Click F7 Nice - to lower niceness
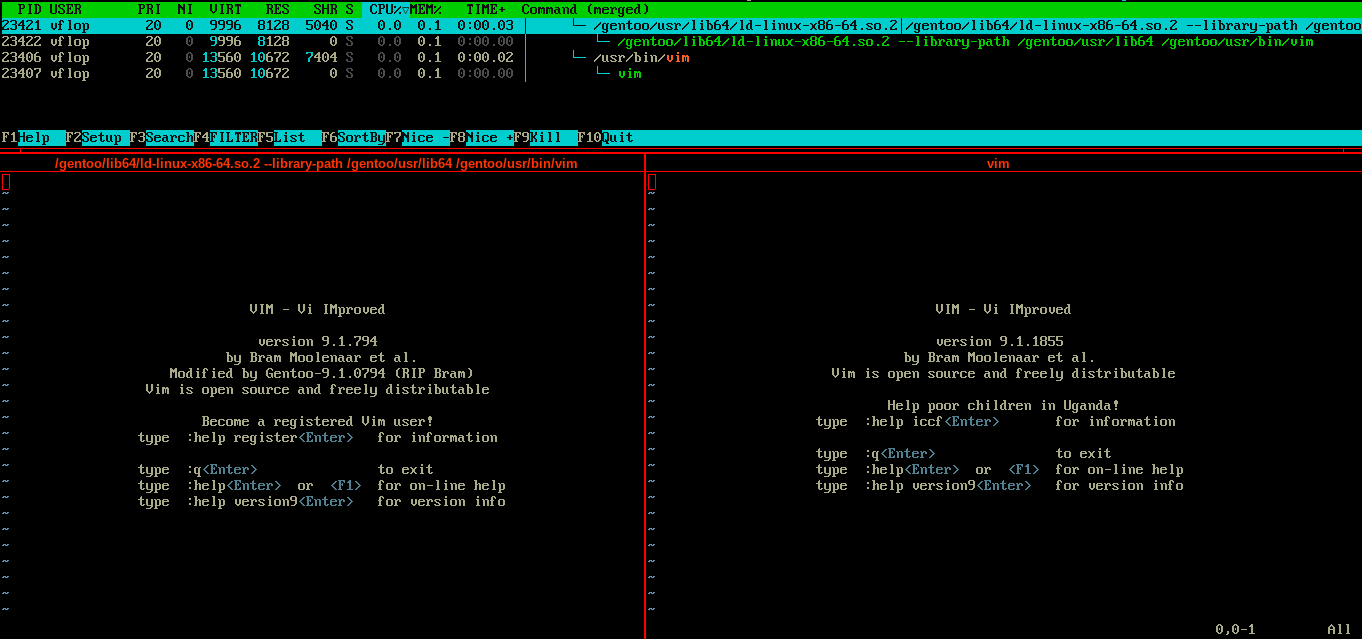 [x=417, y=138]
